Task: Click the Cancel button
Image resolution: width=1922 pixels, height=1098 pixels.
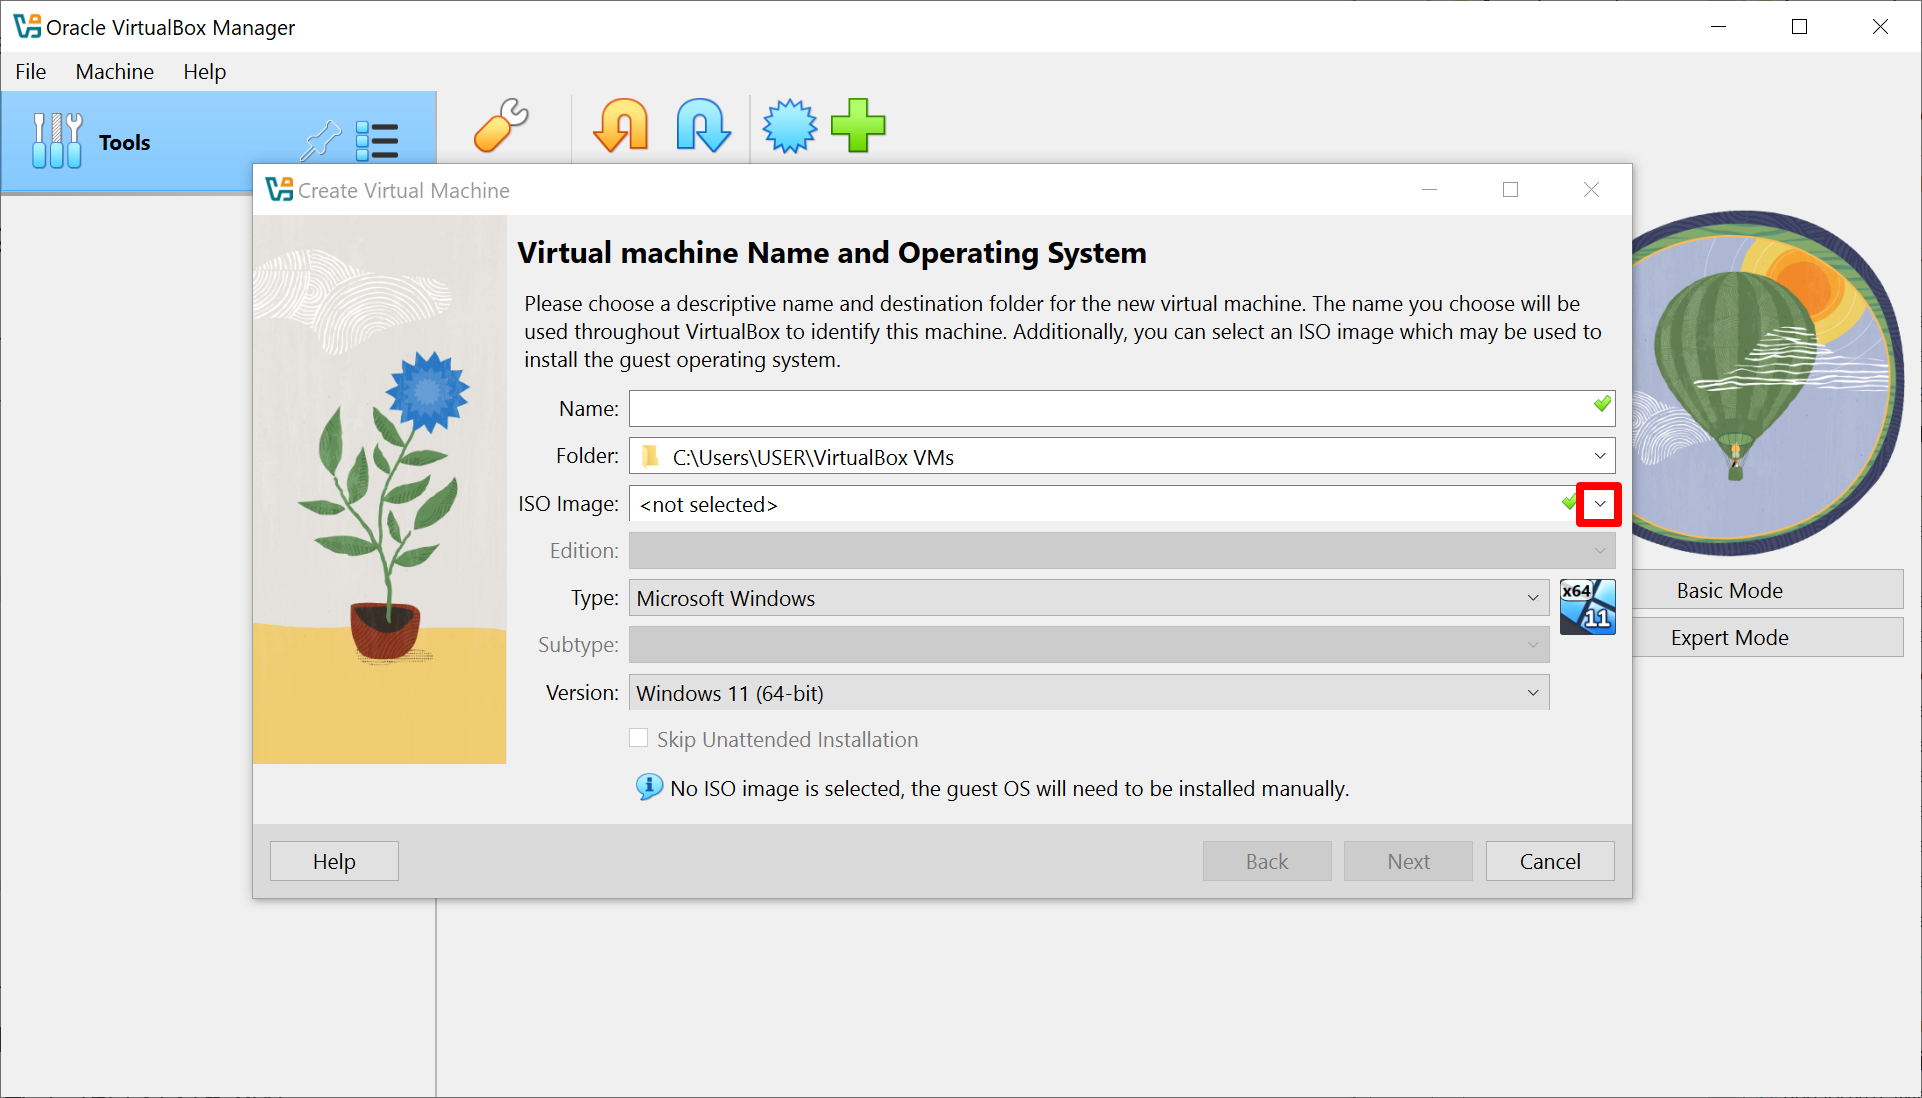Action: point(1549,861)
